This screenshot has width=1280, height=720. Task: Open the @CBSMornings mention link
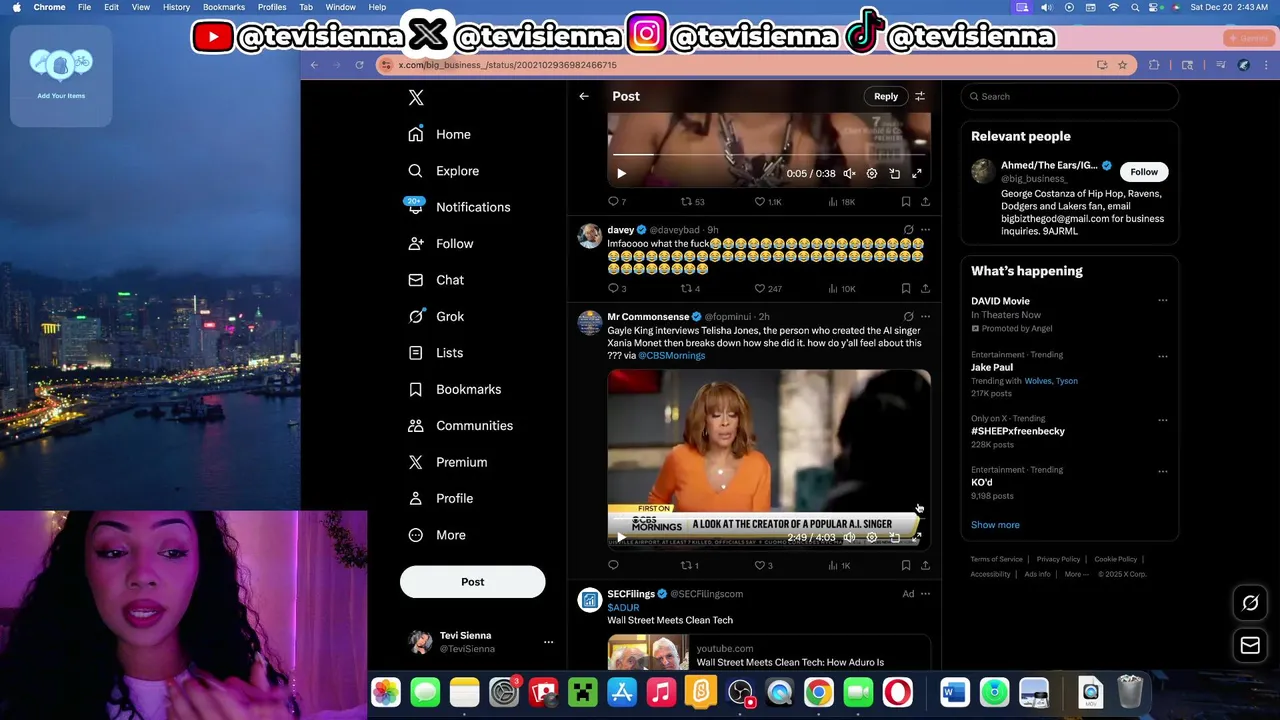[671, 355]
